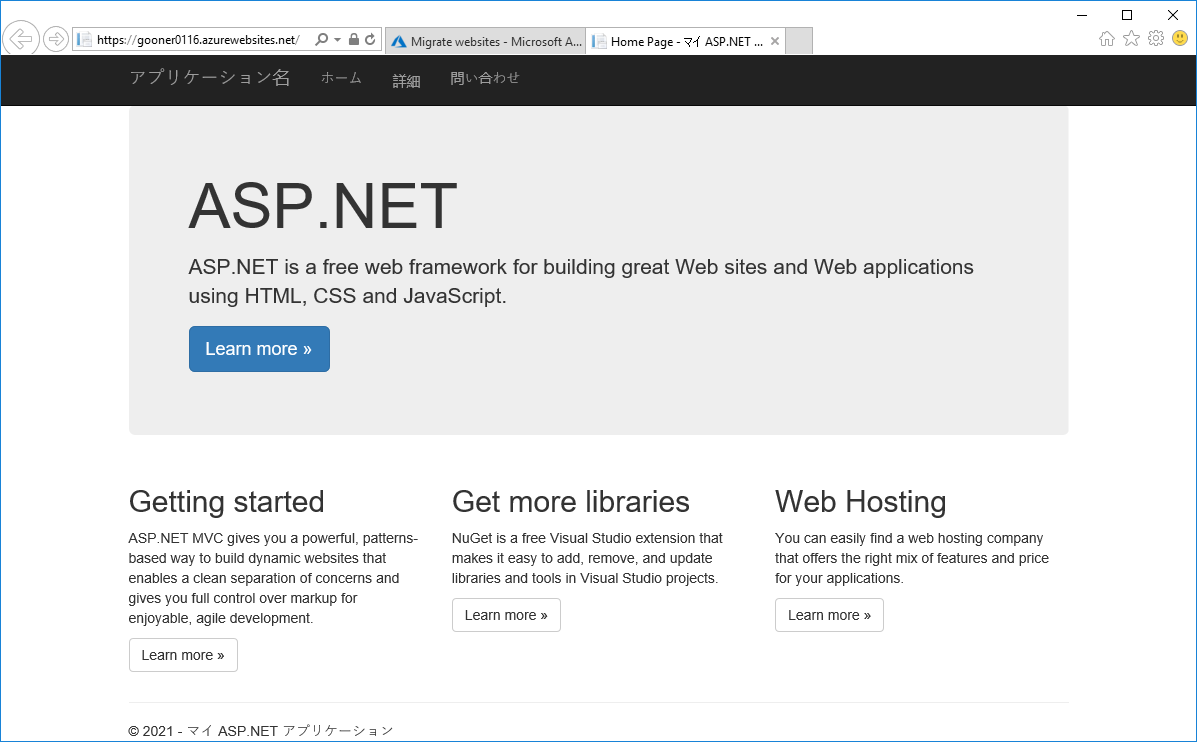Close the Home Page tab
1197x742 pixels.
pyautogui.click(x=775, y=41)
